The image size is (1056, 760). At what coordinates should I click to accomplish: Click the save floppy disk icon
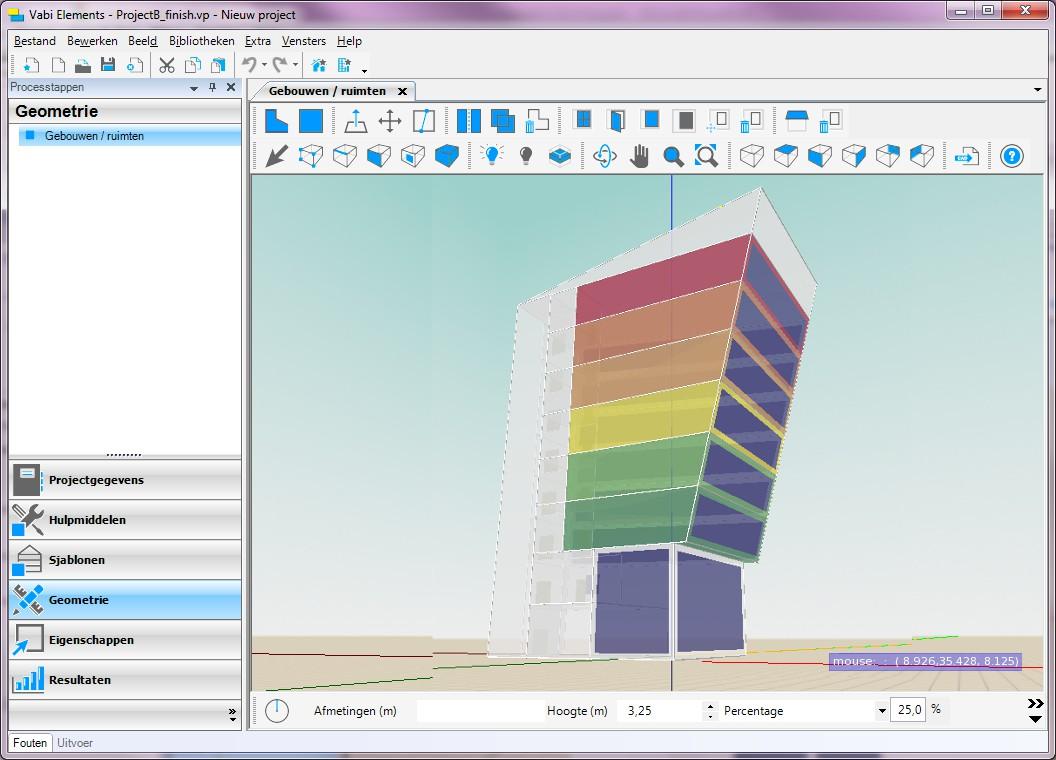click(x=108, y=66)
